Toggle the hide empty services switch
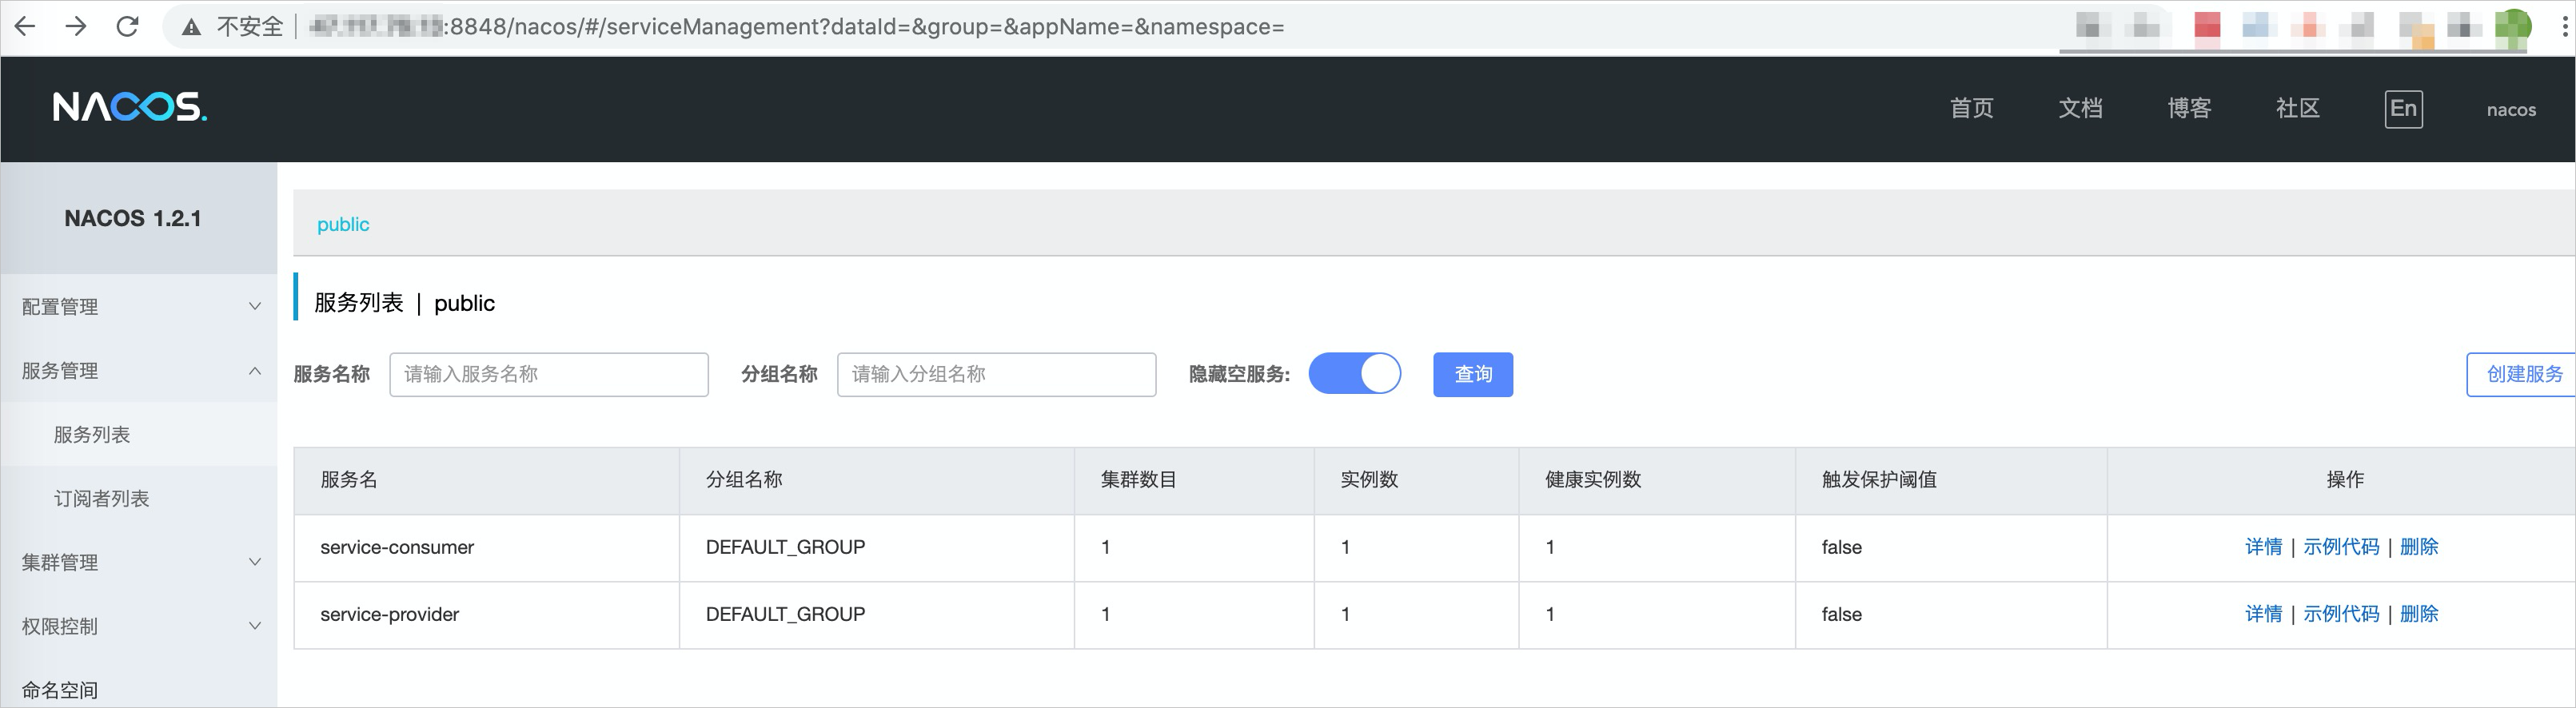Screen dimensions: 2576x708 [1355, 374]
